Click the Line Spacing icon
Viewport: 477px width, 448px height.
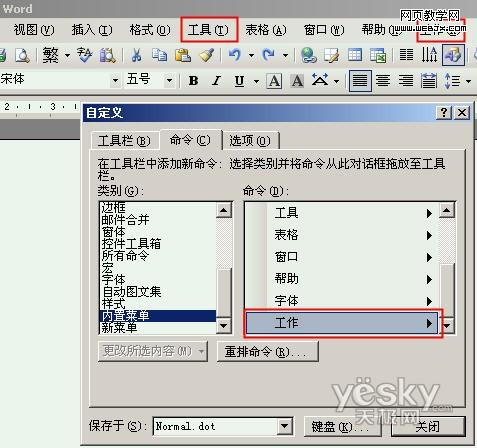coord(452,81)
